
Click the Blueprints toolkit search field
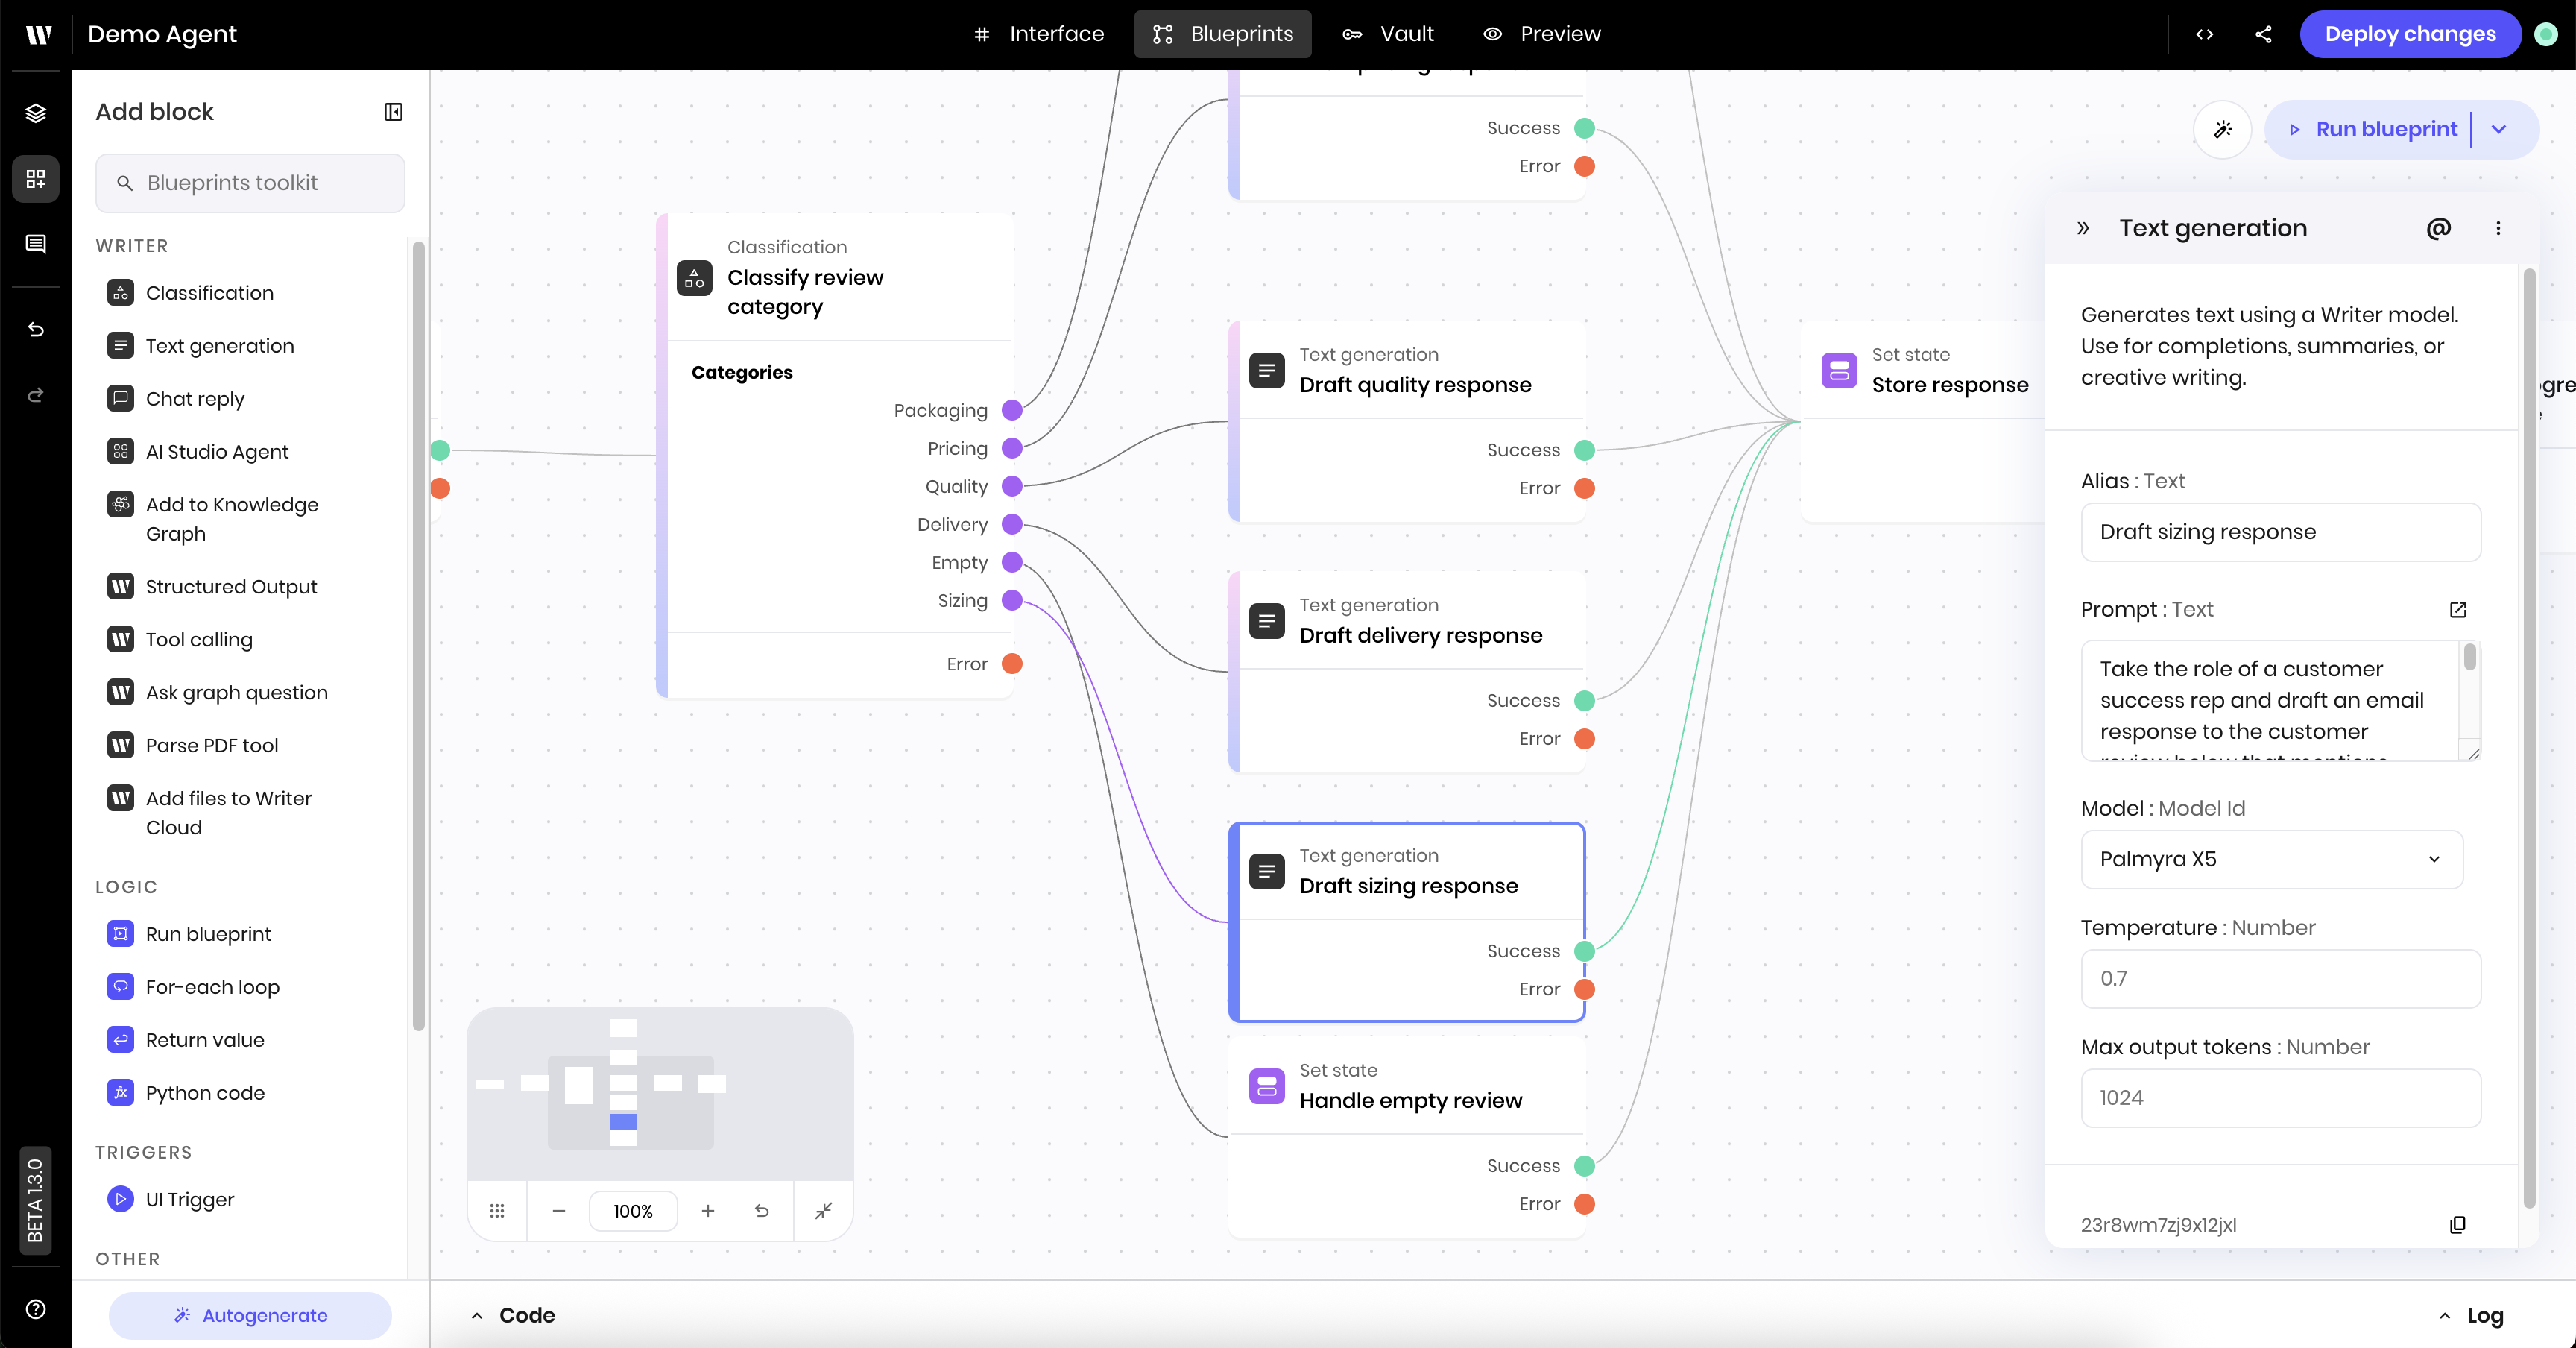(250, 183)
